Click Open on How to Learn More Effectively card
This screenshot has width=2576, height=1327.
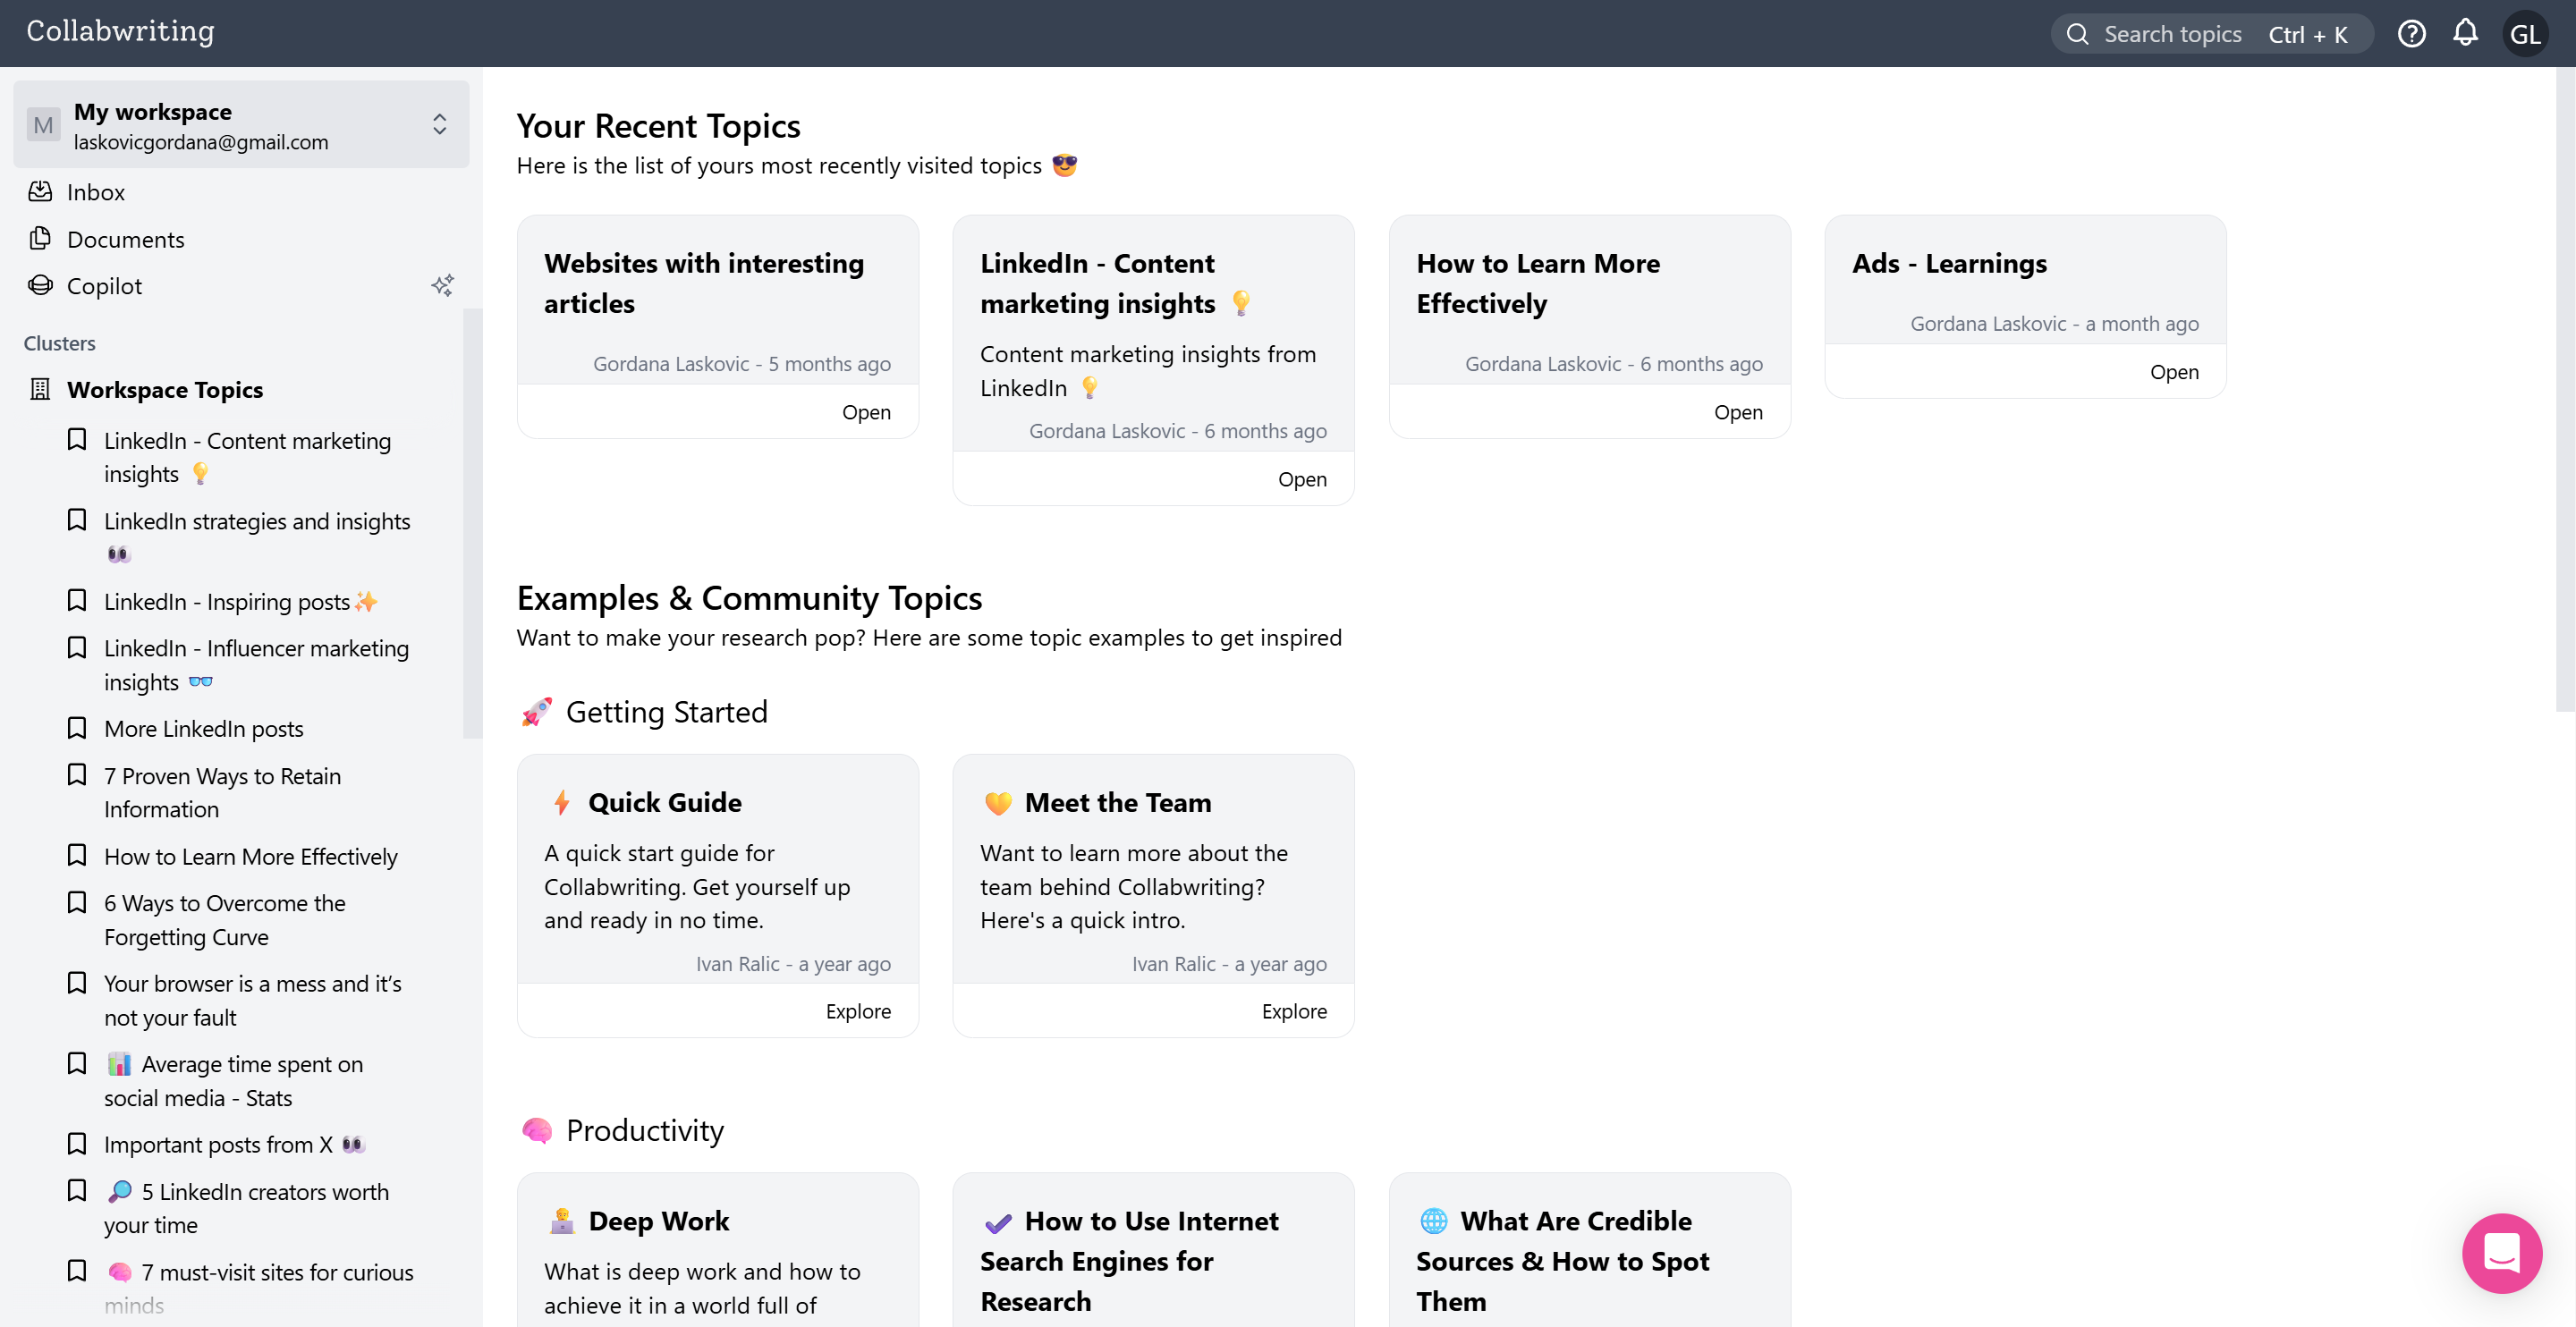(x=1738, y=412)
